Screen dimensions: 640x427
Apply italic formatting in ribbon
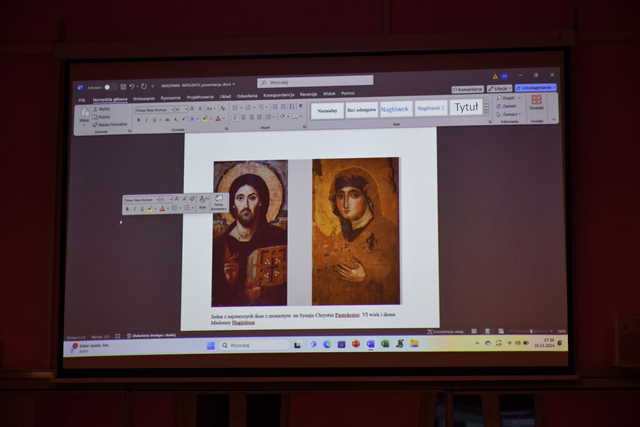click(146, 120)
